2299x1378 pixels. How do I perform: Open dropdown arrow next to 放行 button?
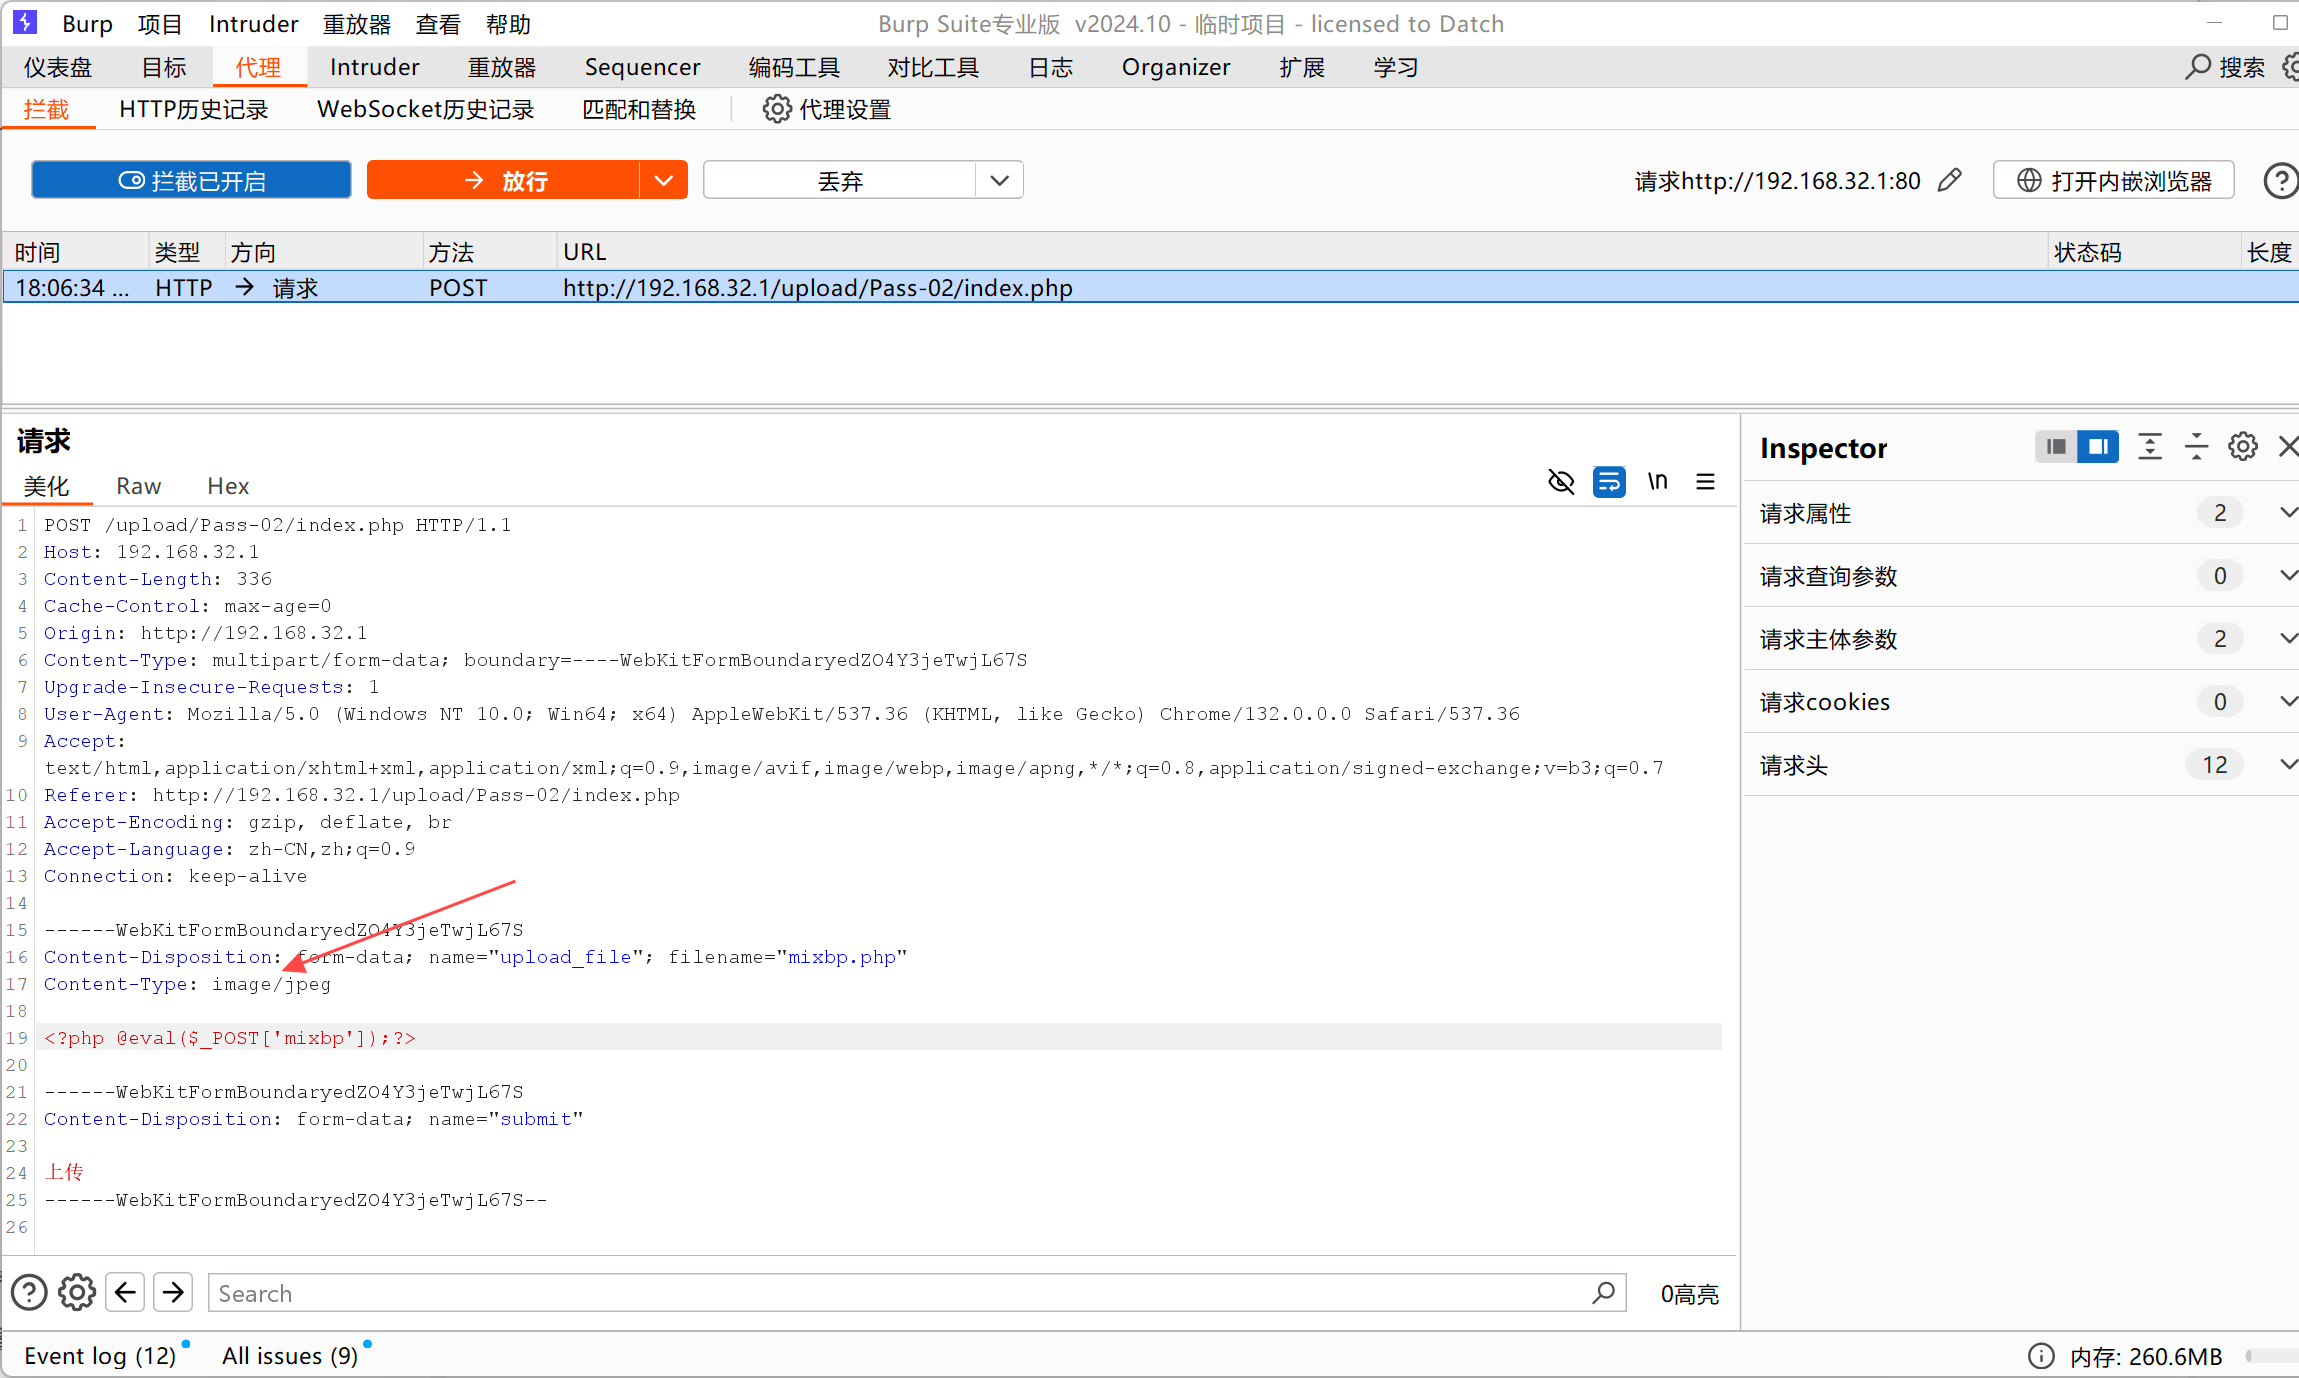click(x=663, y=181)
